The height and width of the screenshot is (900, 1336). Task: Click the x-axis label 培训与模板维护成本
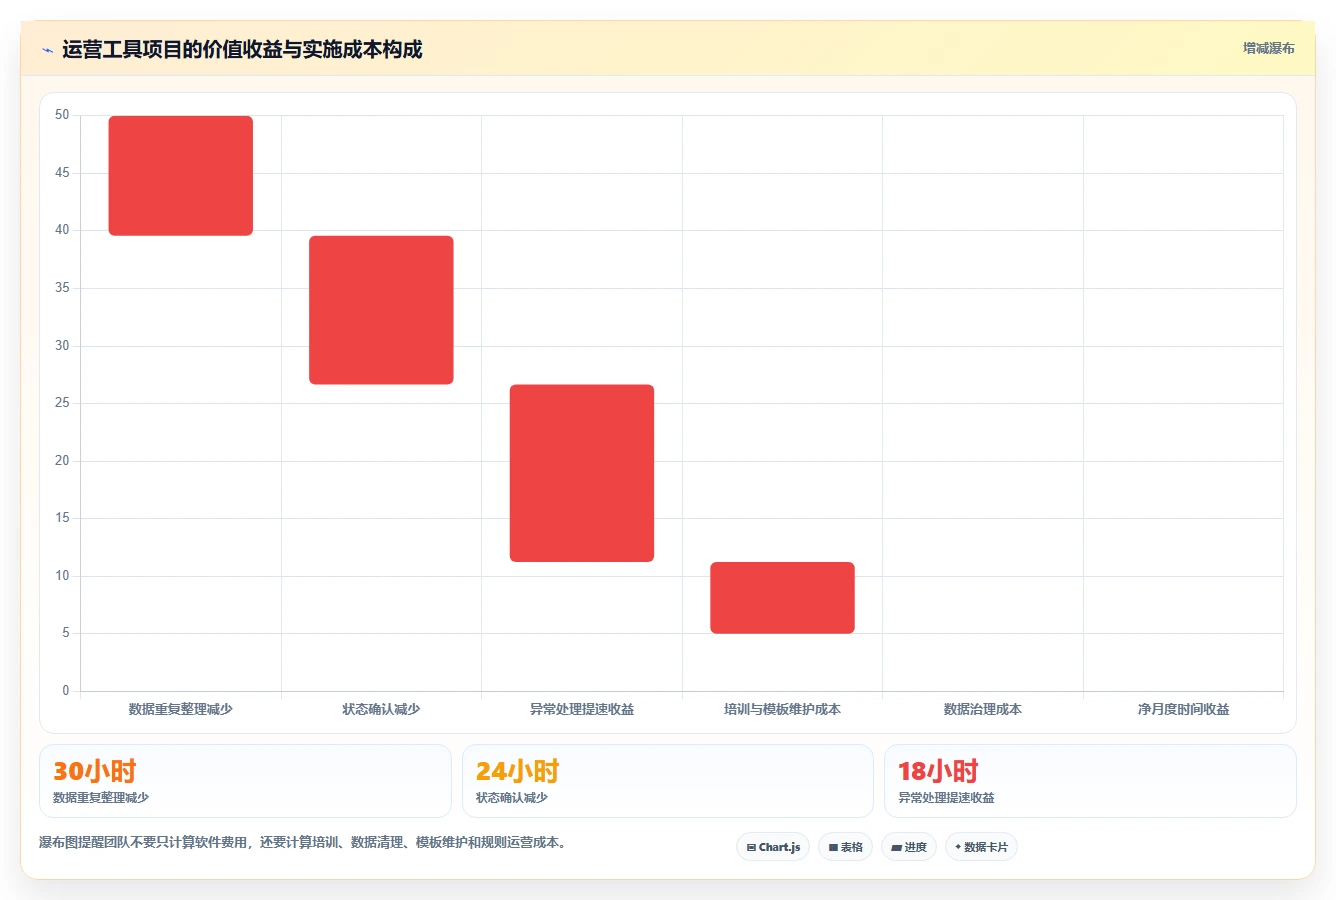782,709
